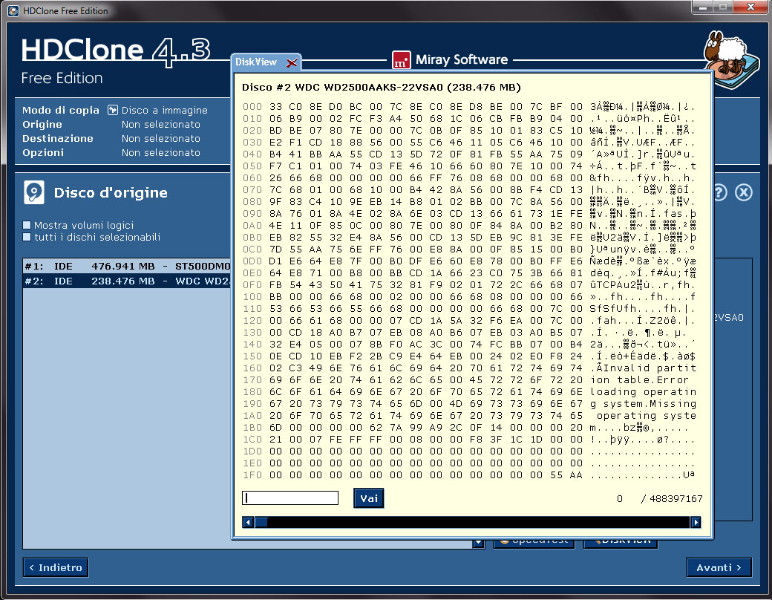
Task: Click hex row offset 000
Action: tap(252, 107)
